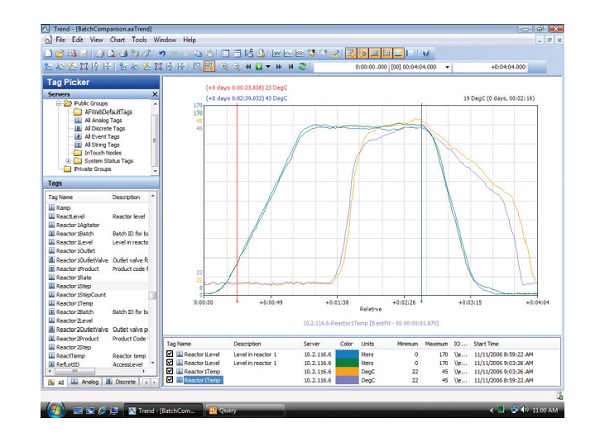Click the blue color swatch for Reactor1Level
This screenshot has width=600, height=442.
(349, 354)
